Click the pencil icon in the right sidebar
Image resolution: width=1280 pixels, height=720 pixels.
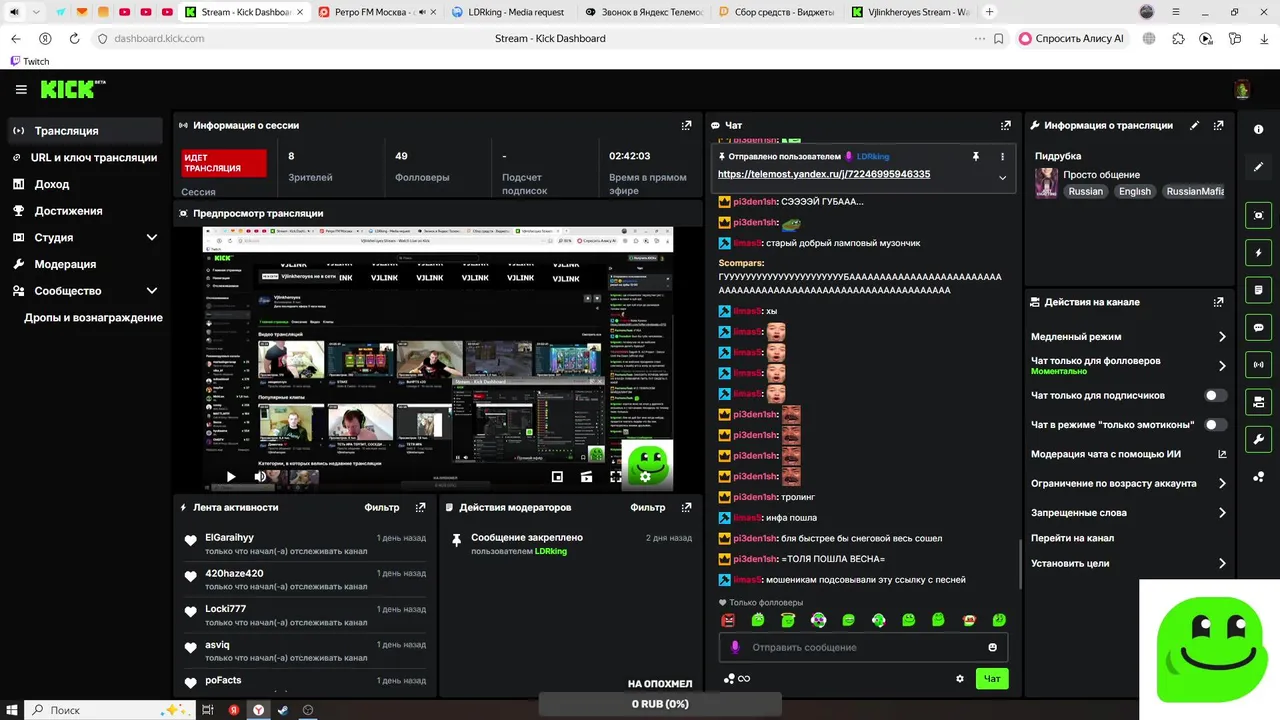(1258, 167)
